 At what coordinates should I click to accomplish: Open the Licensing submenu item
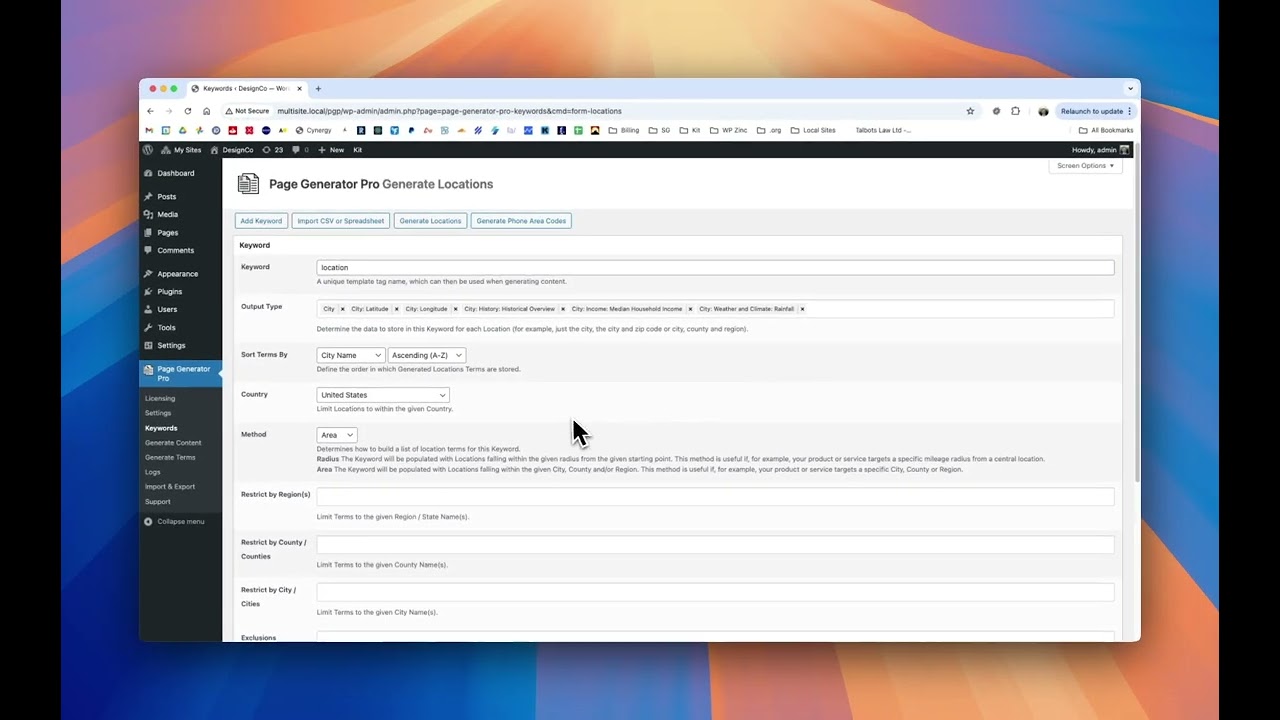(x=160, y=398)
